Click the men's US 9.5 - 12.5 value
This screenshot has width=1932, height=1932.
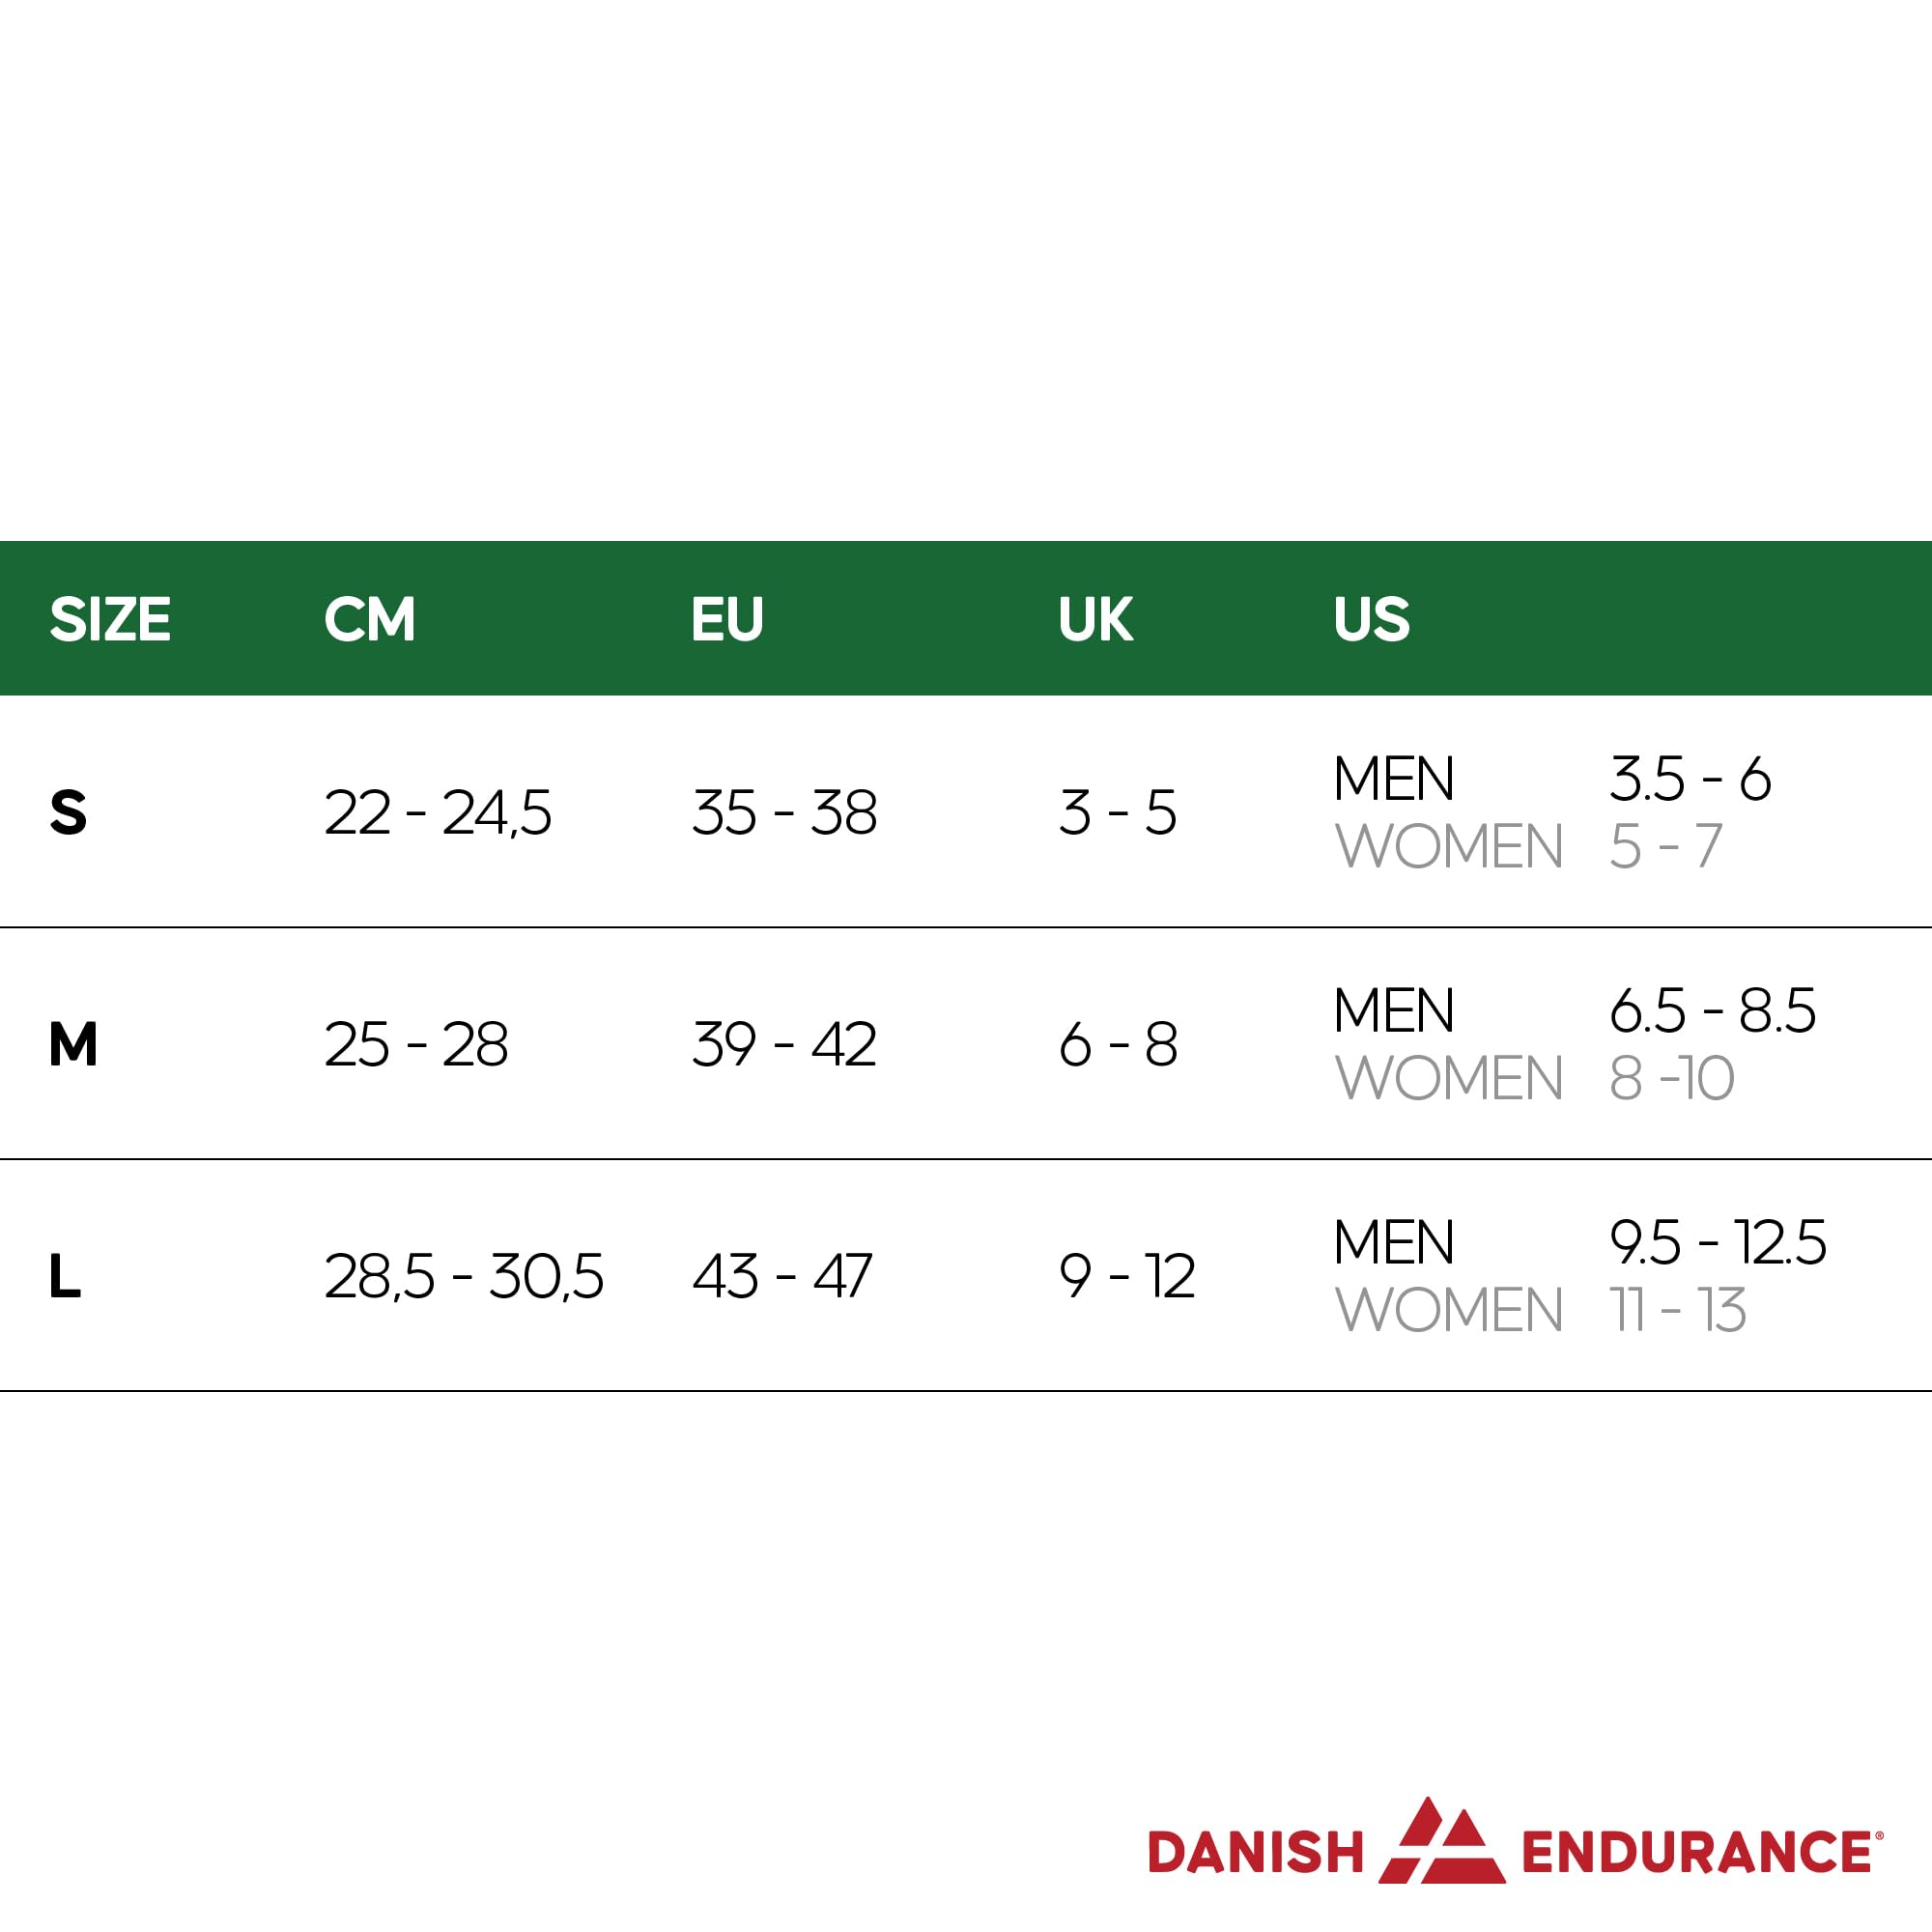tap(1718, 1242)
